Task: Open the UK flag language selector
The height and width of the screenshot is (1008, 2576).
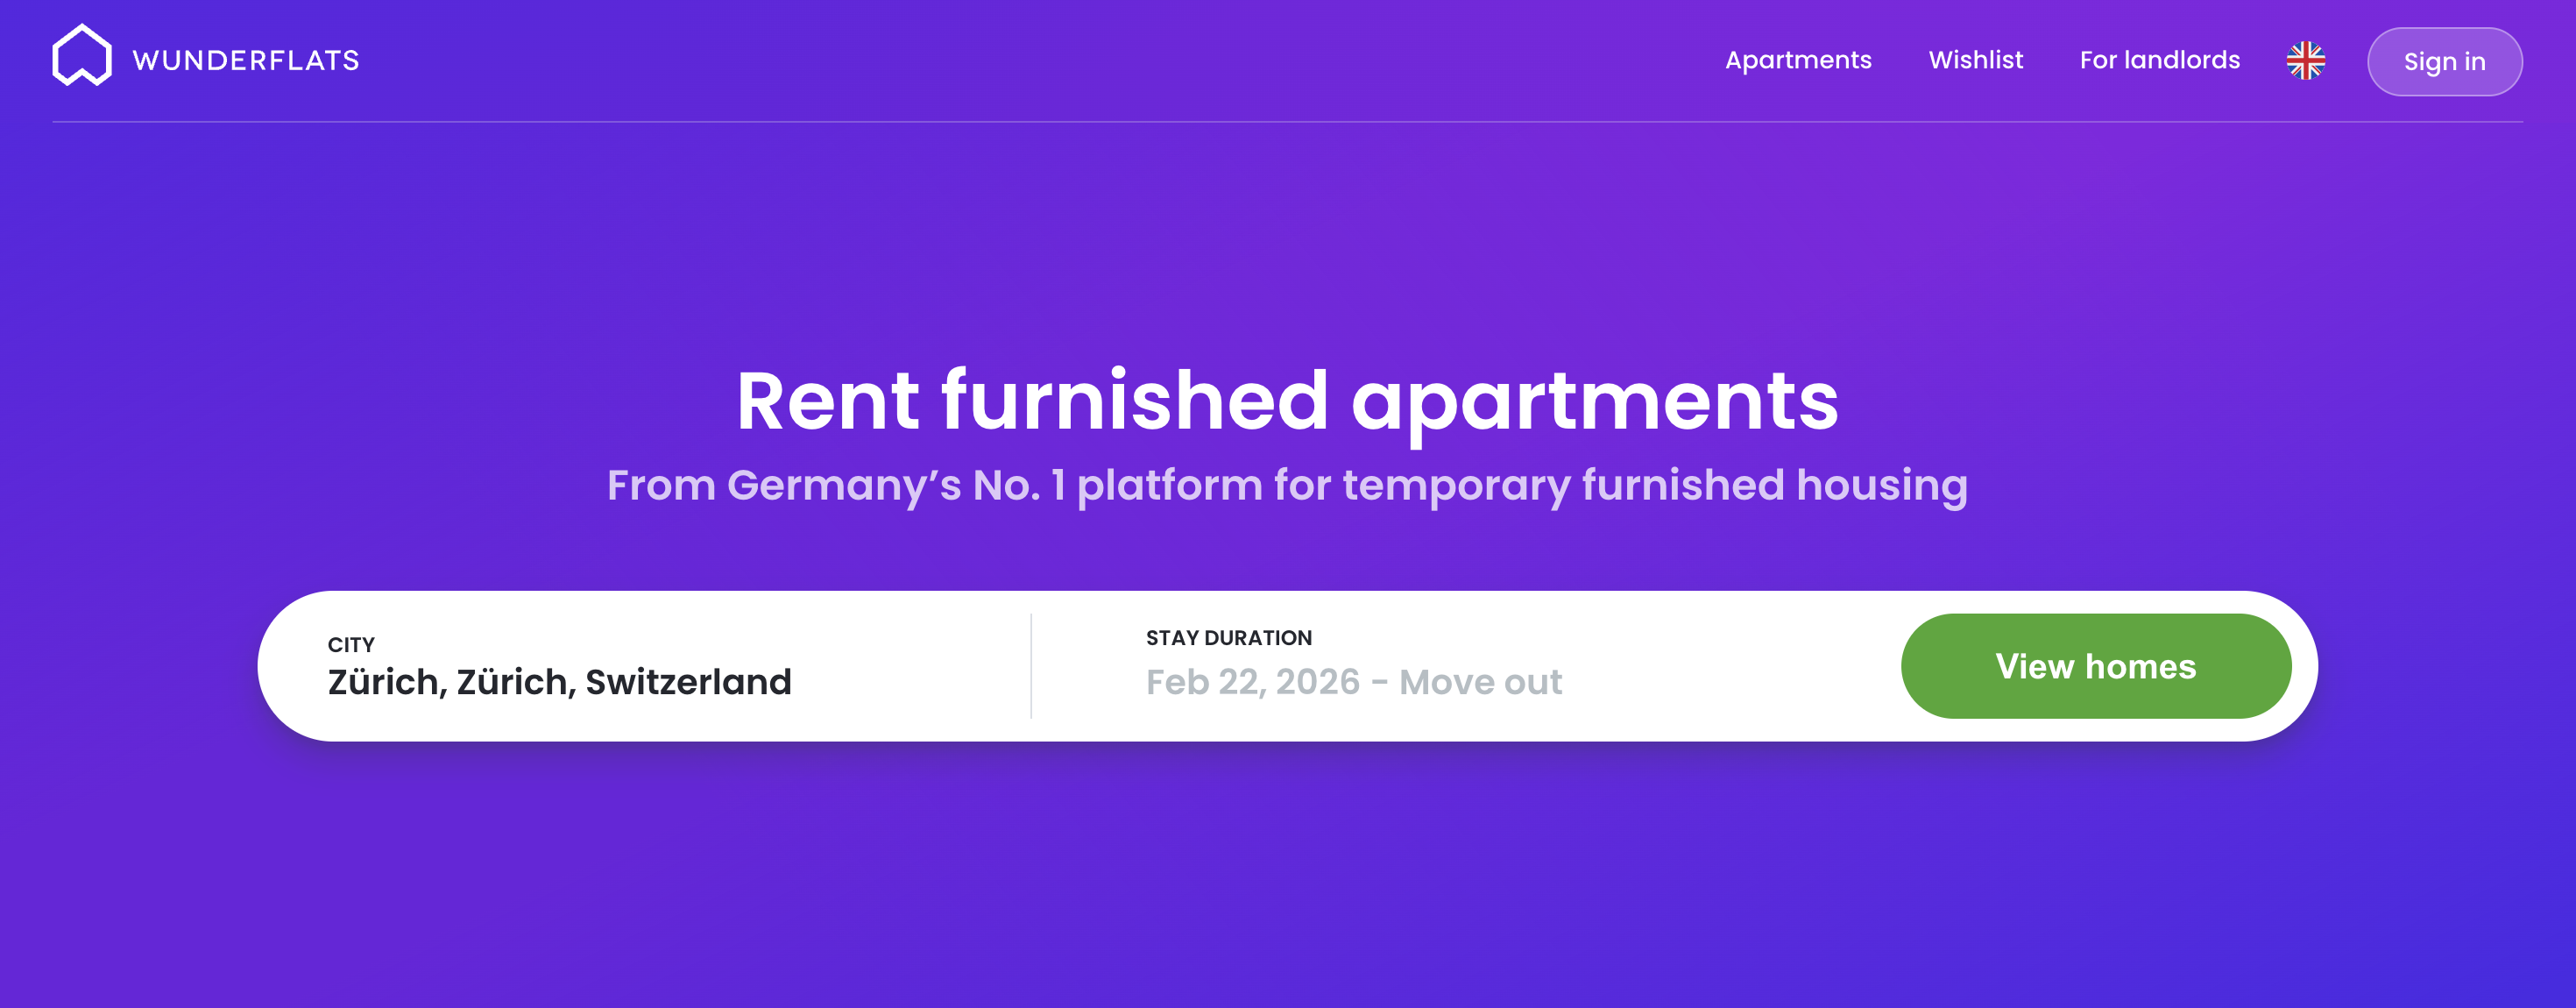Action: [x=2305, y=60]
